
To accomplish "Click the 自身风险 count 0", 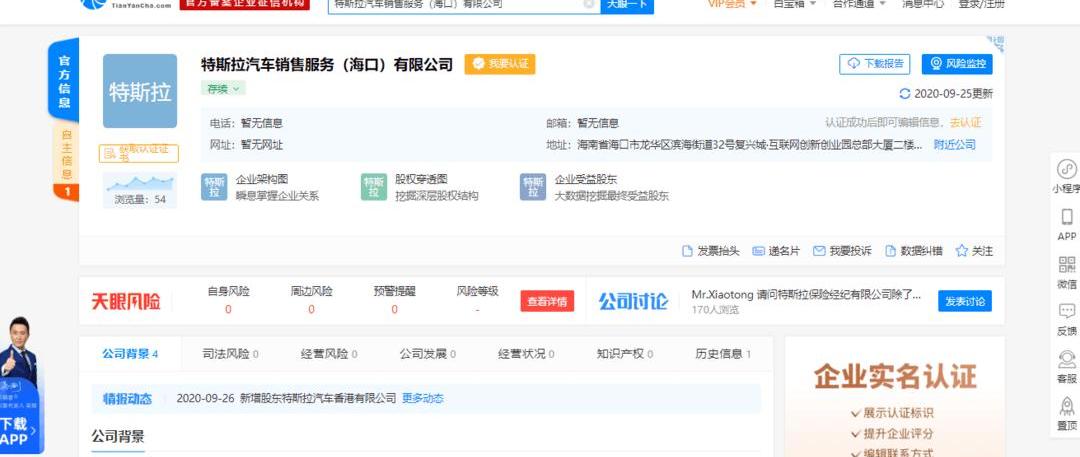I will click(228, 309).
